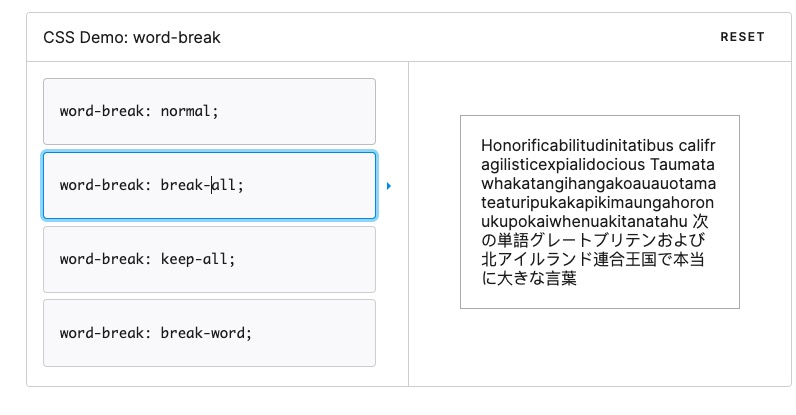Click the 'CSS Demo: word-break' title
Viewport: 796px width, 415px height.
[x=132, y=37]
